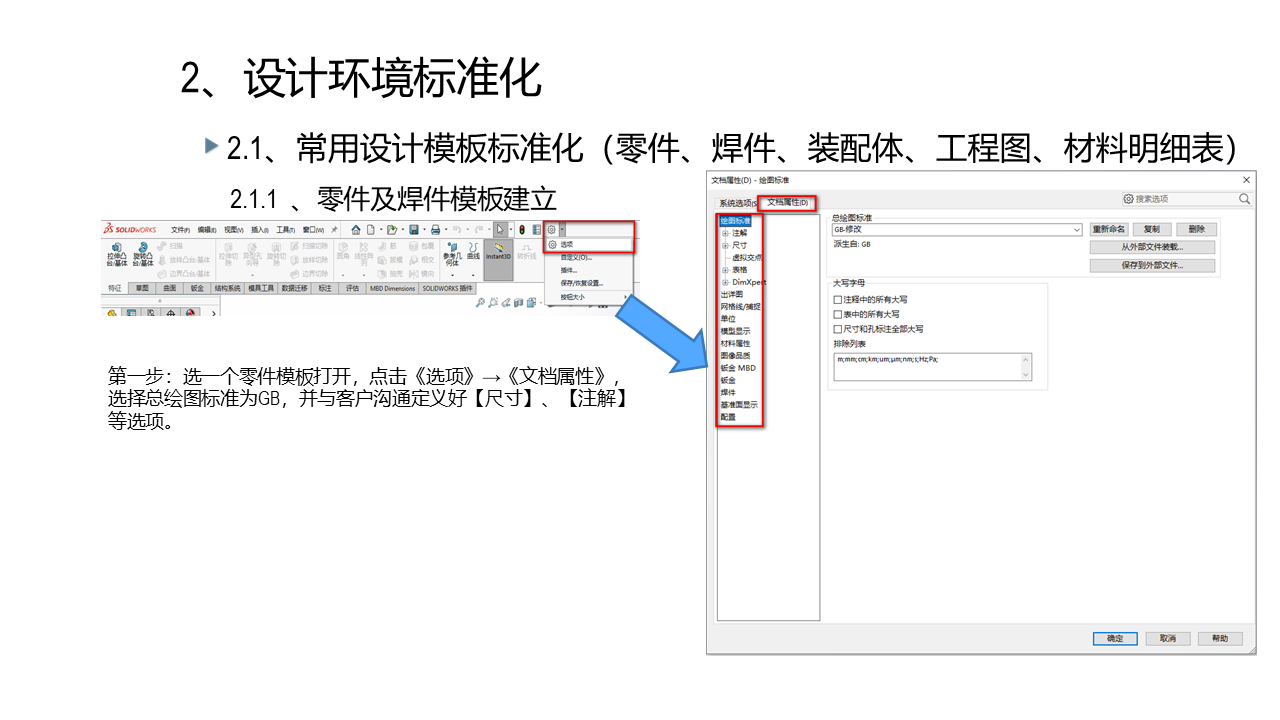Click the search magnifier in options dialog

(x=1244, y=199)
